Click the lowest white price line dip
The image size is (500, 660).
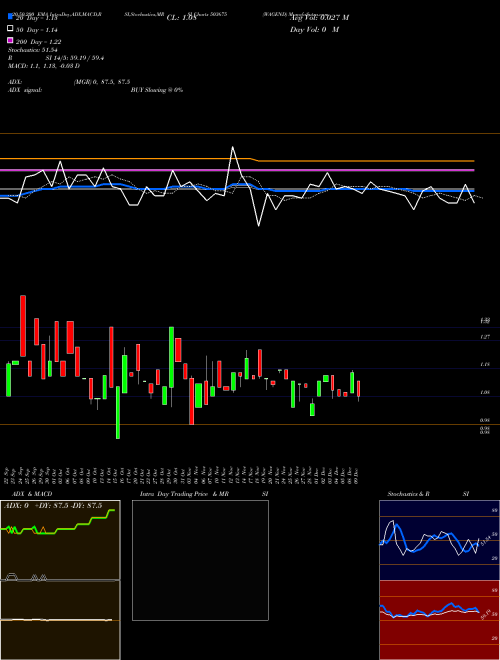coord(258,226)
